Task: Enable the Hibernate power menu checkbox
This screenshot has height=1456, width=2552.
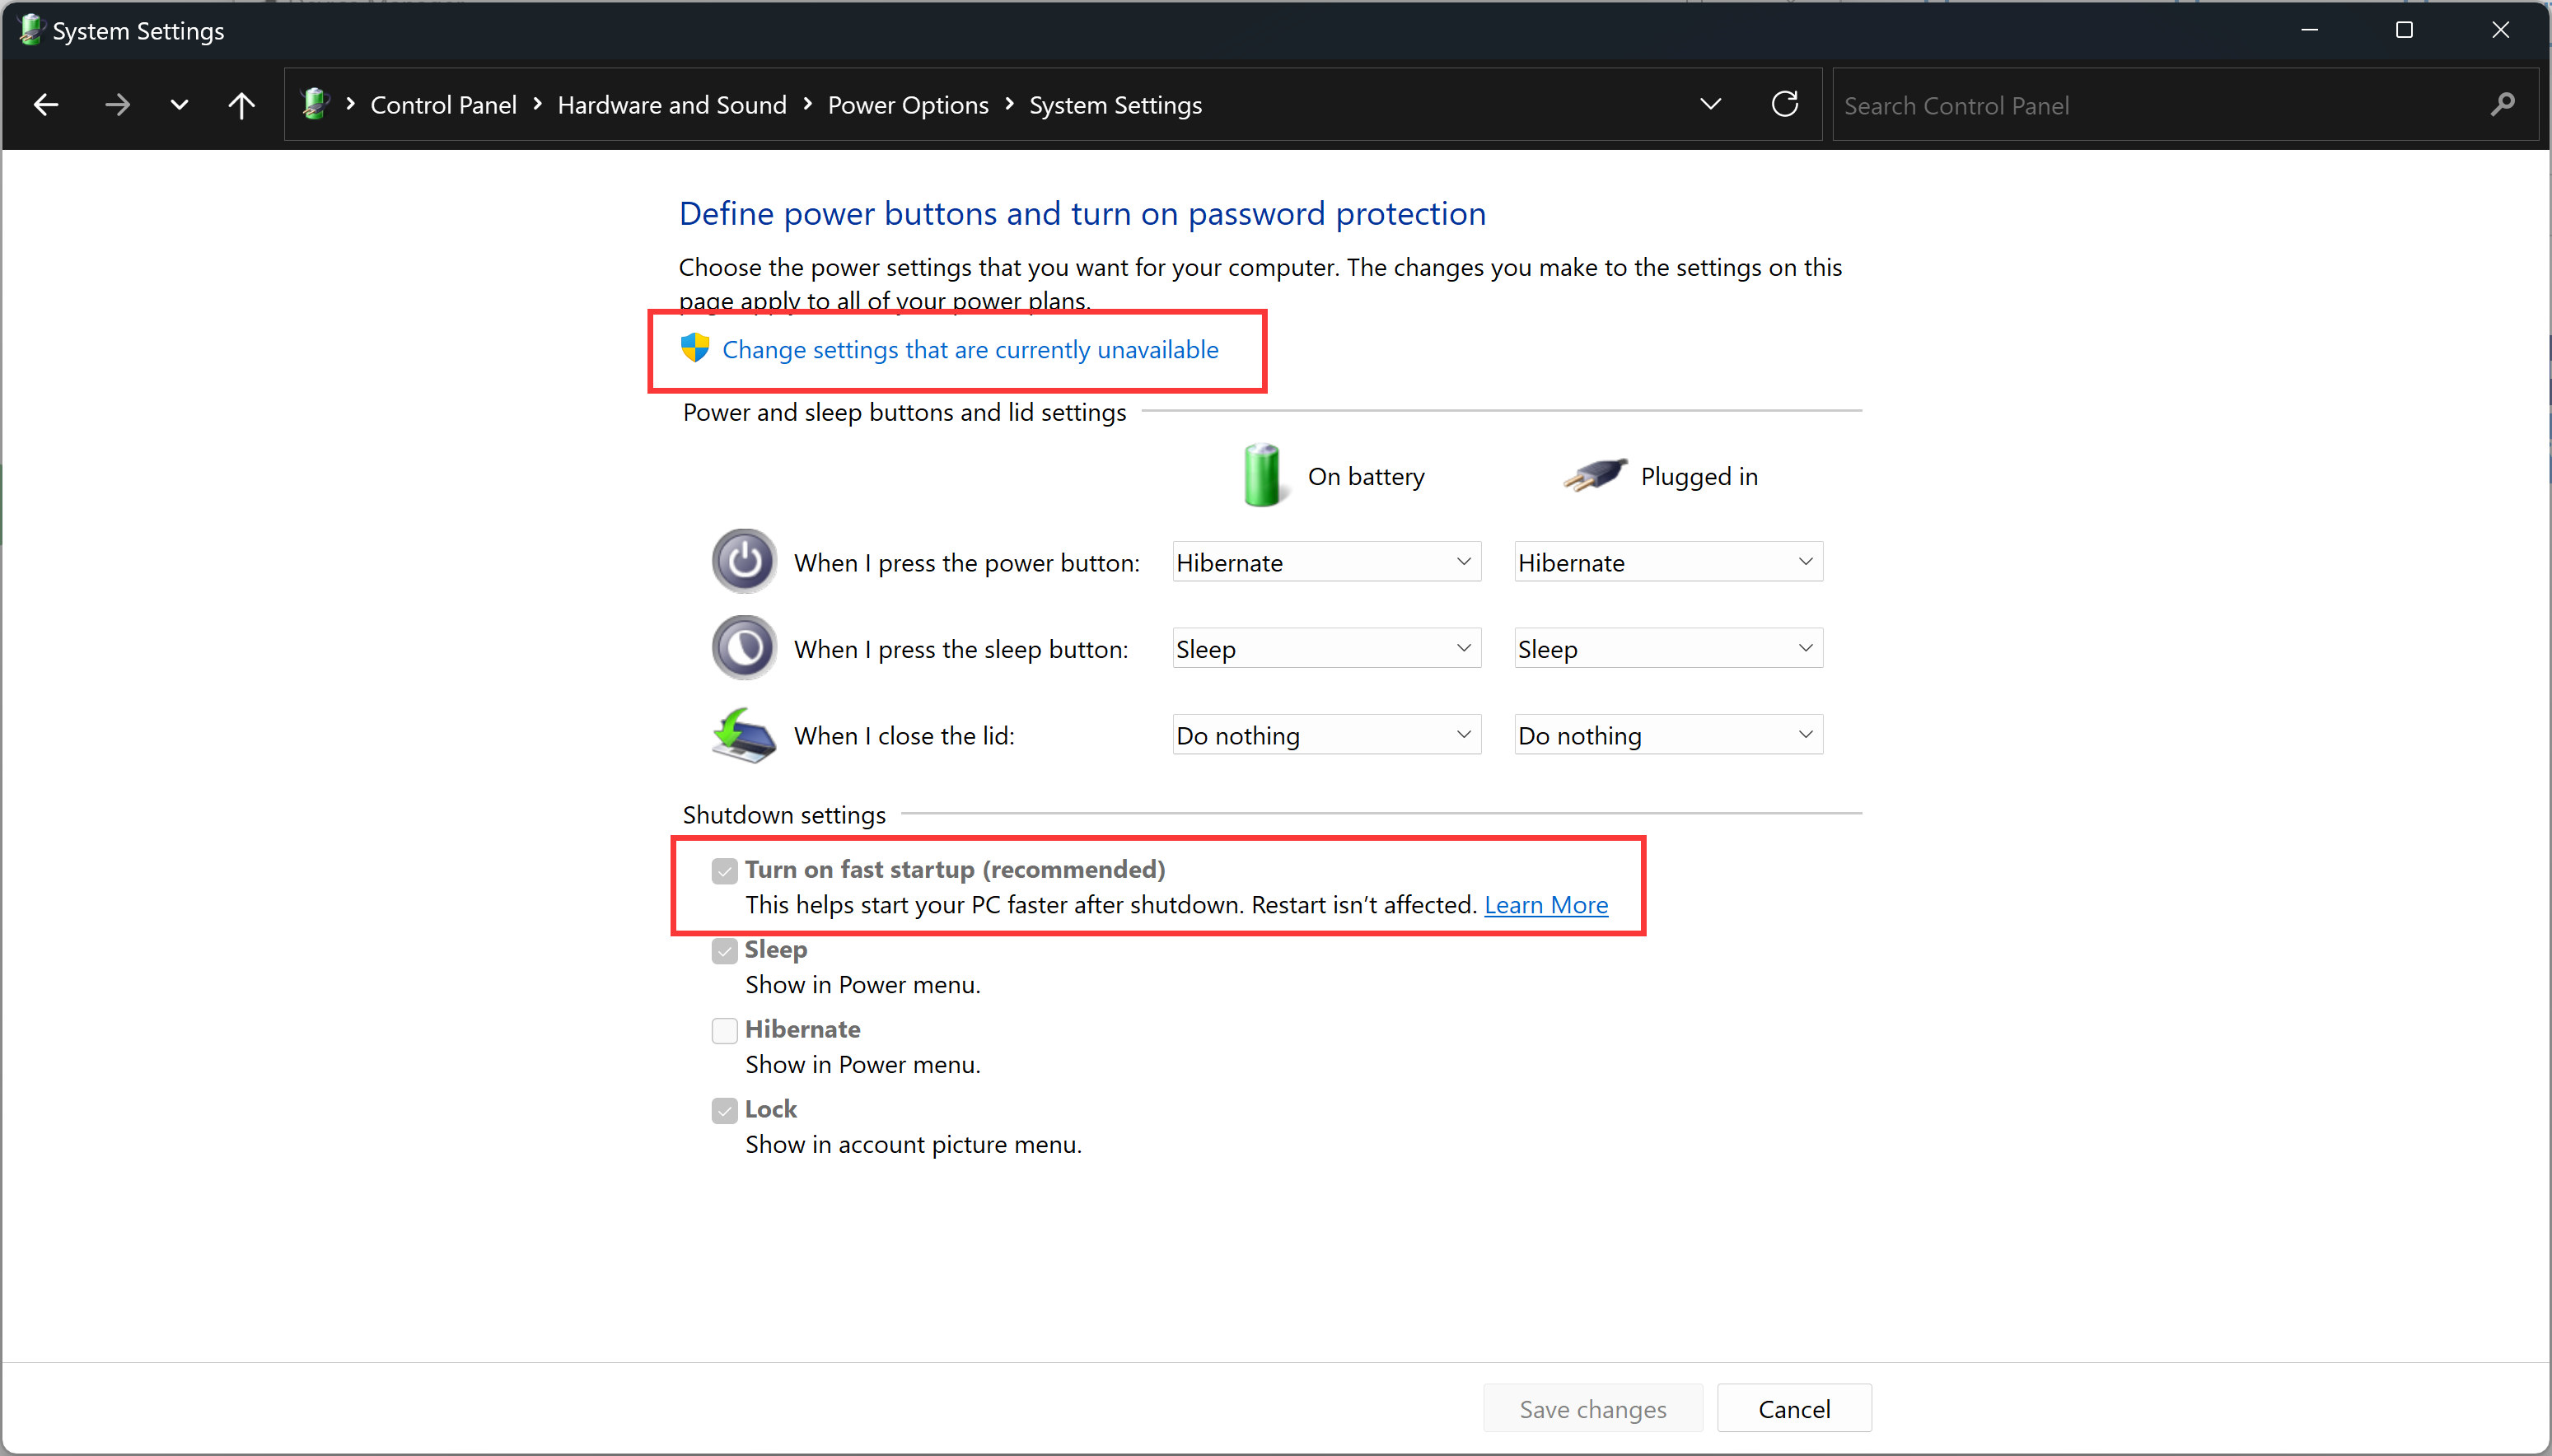Action: coord(724,1030)
